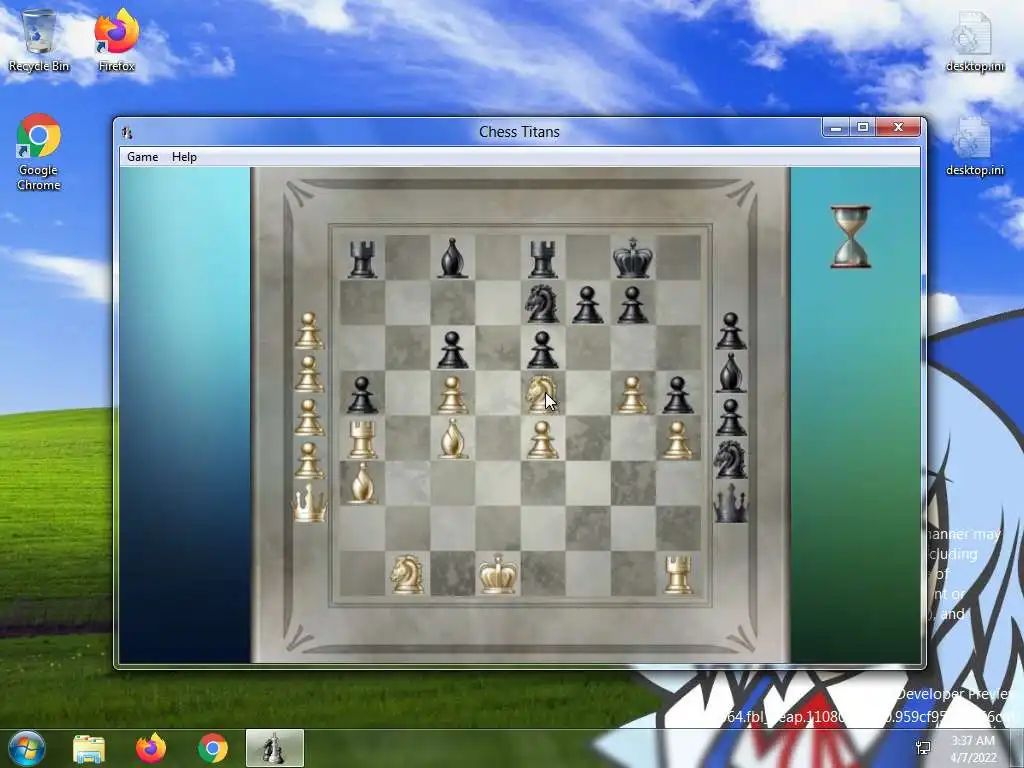Image resolution: width=1024 pixels, height=768 pixels.
Task: Minimize the Chess Titans window
Action: click(x=835, y=127)
